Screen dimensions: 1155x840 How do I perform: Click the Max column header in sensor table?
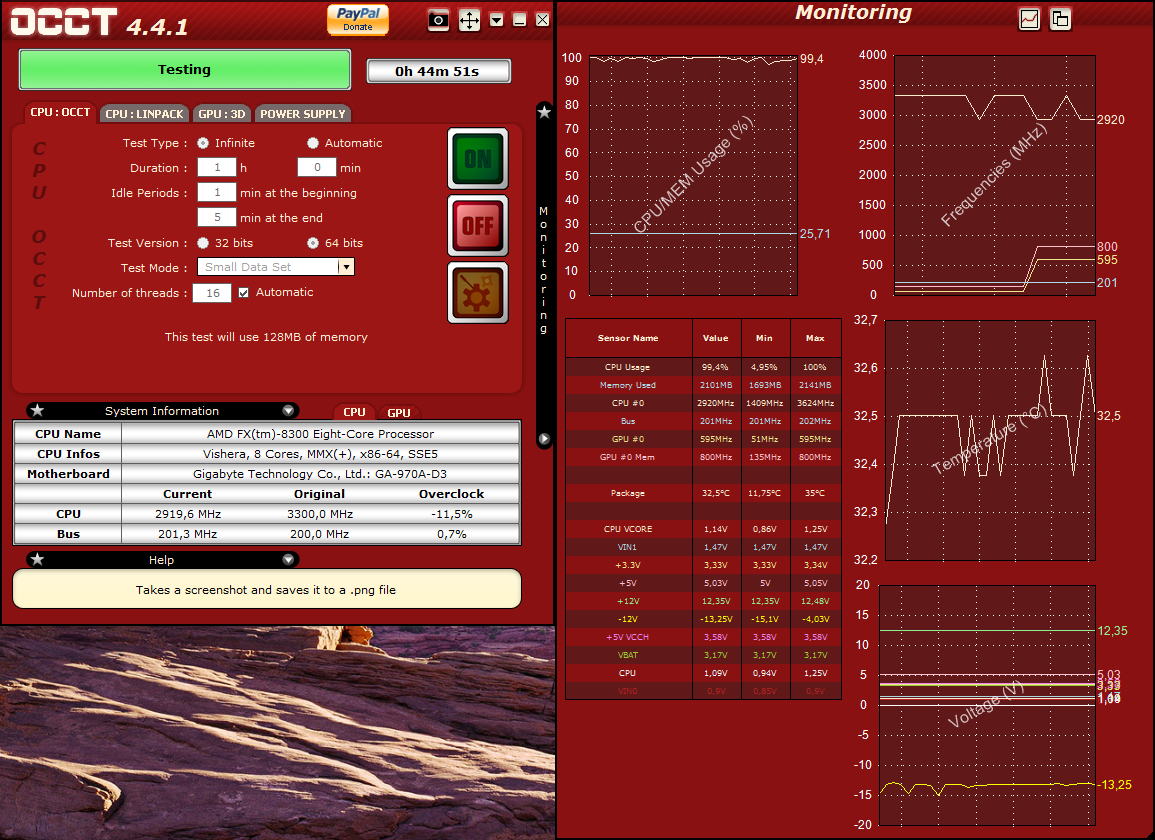pyautogui.click(x=815, y=337)
